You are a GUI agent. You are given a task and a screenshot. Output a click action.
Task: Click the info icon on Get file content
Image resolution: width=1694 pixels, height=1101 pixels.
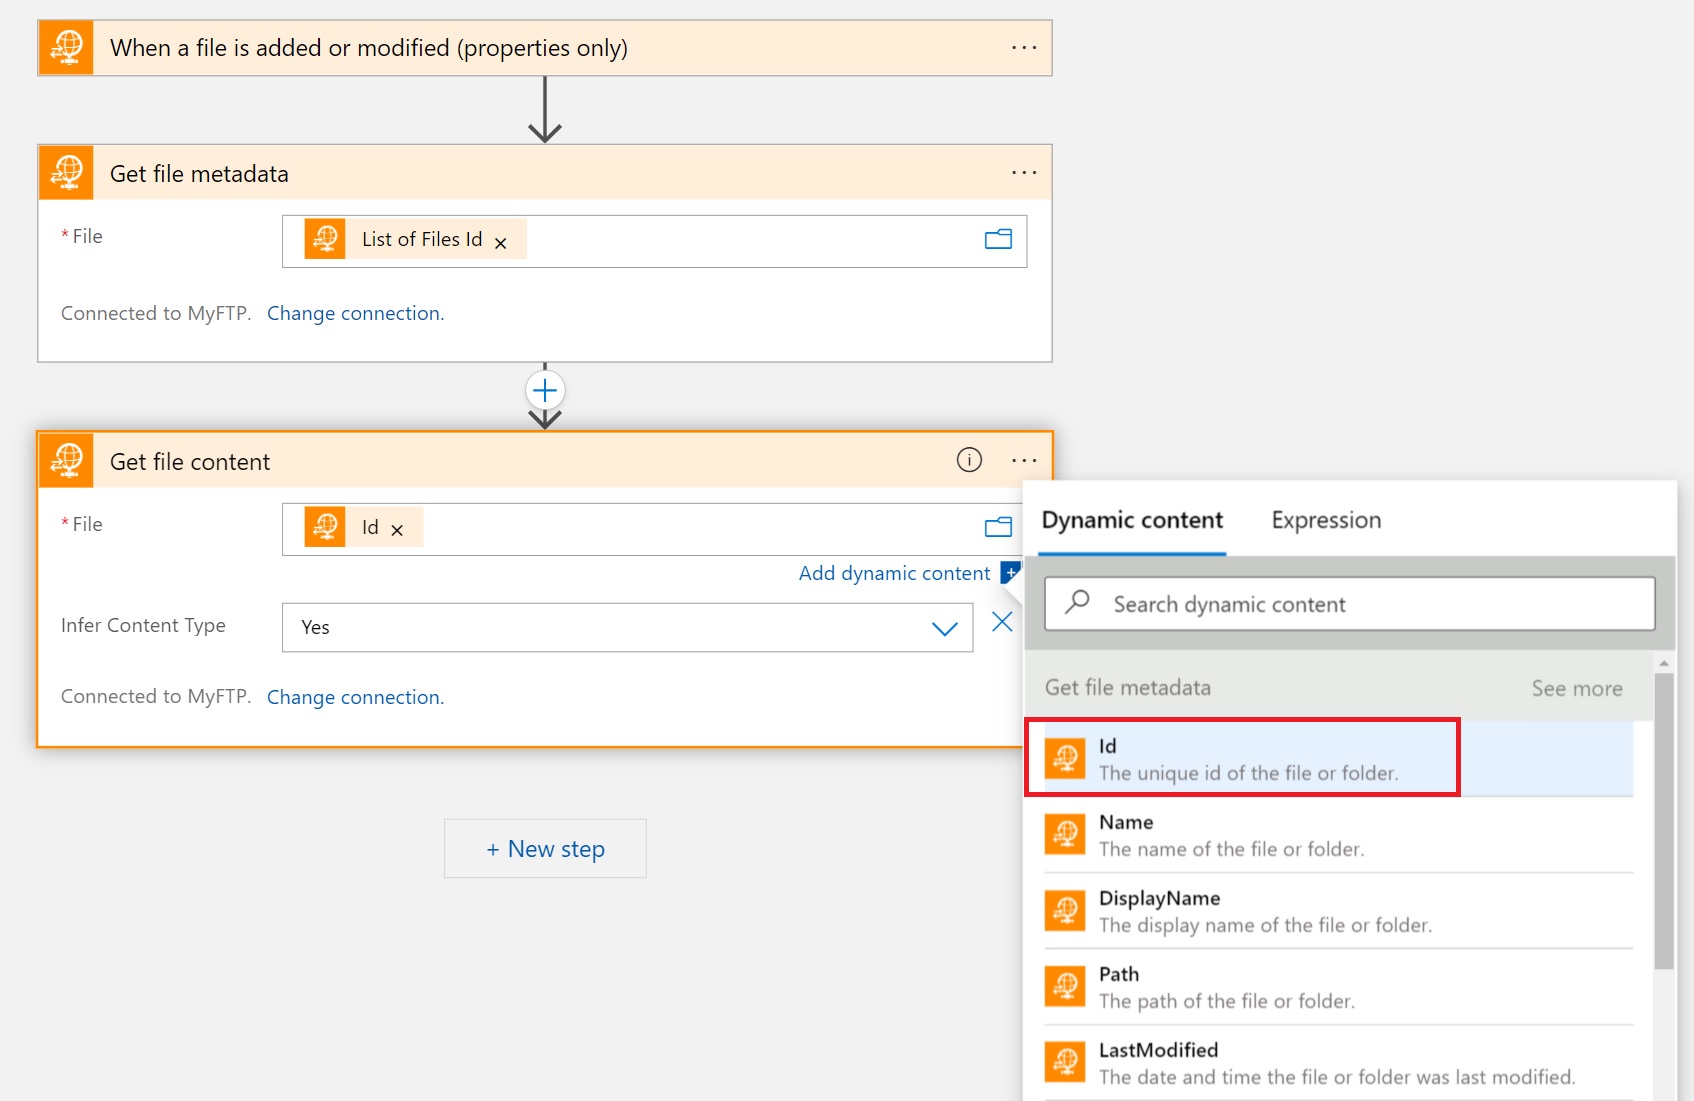968,460
